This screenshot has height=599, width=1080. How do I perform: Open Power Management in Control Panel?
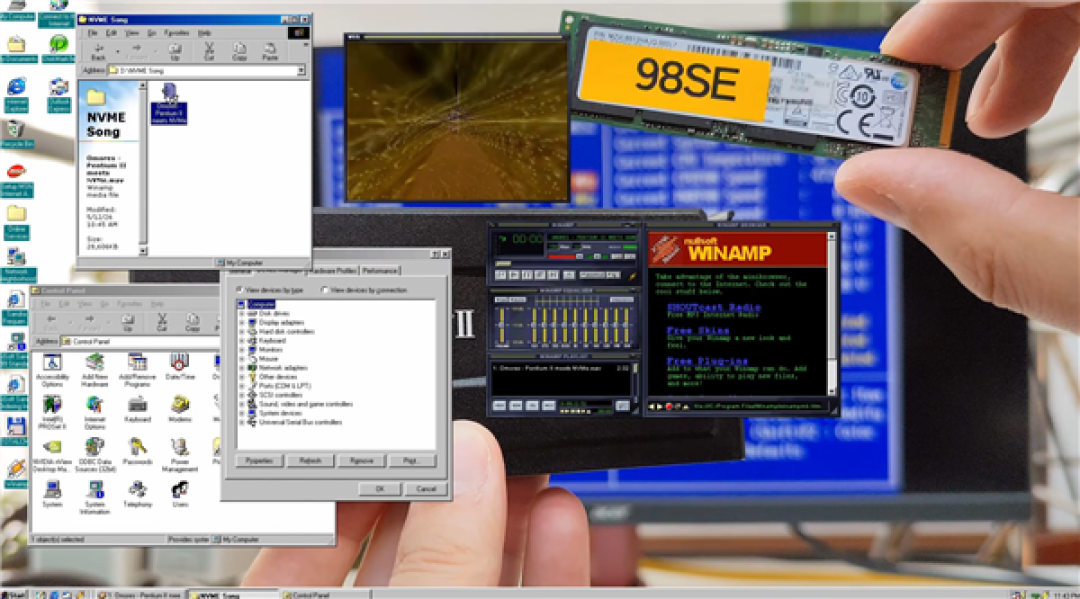click(x=180, y=455)
